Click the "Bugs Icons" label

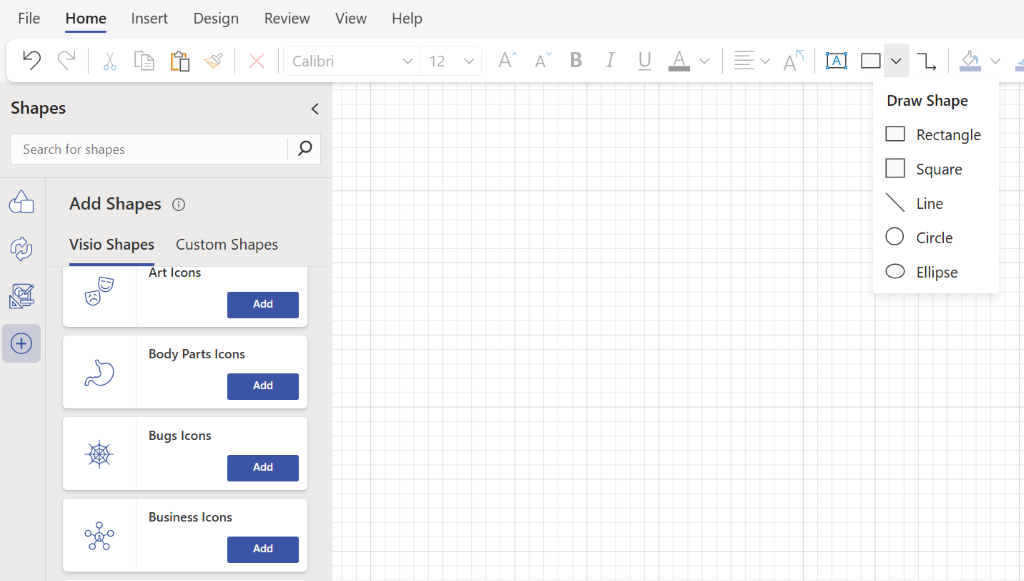[x=180, y=435]
